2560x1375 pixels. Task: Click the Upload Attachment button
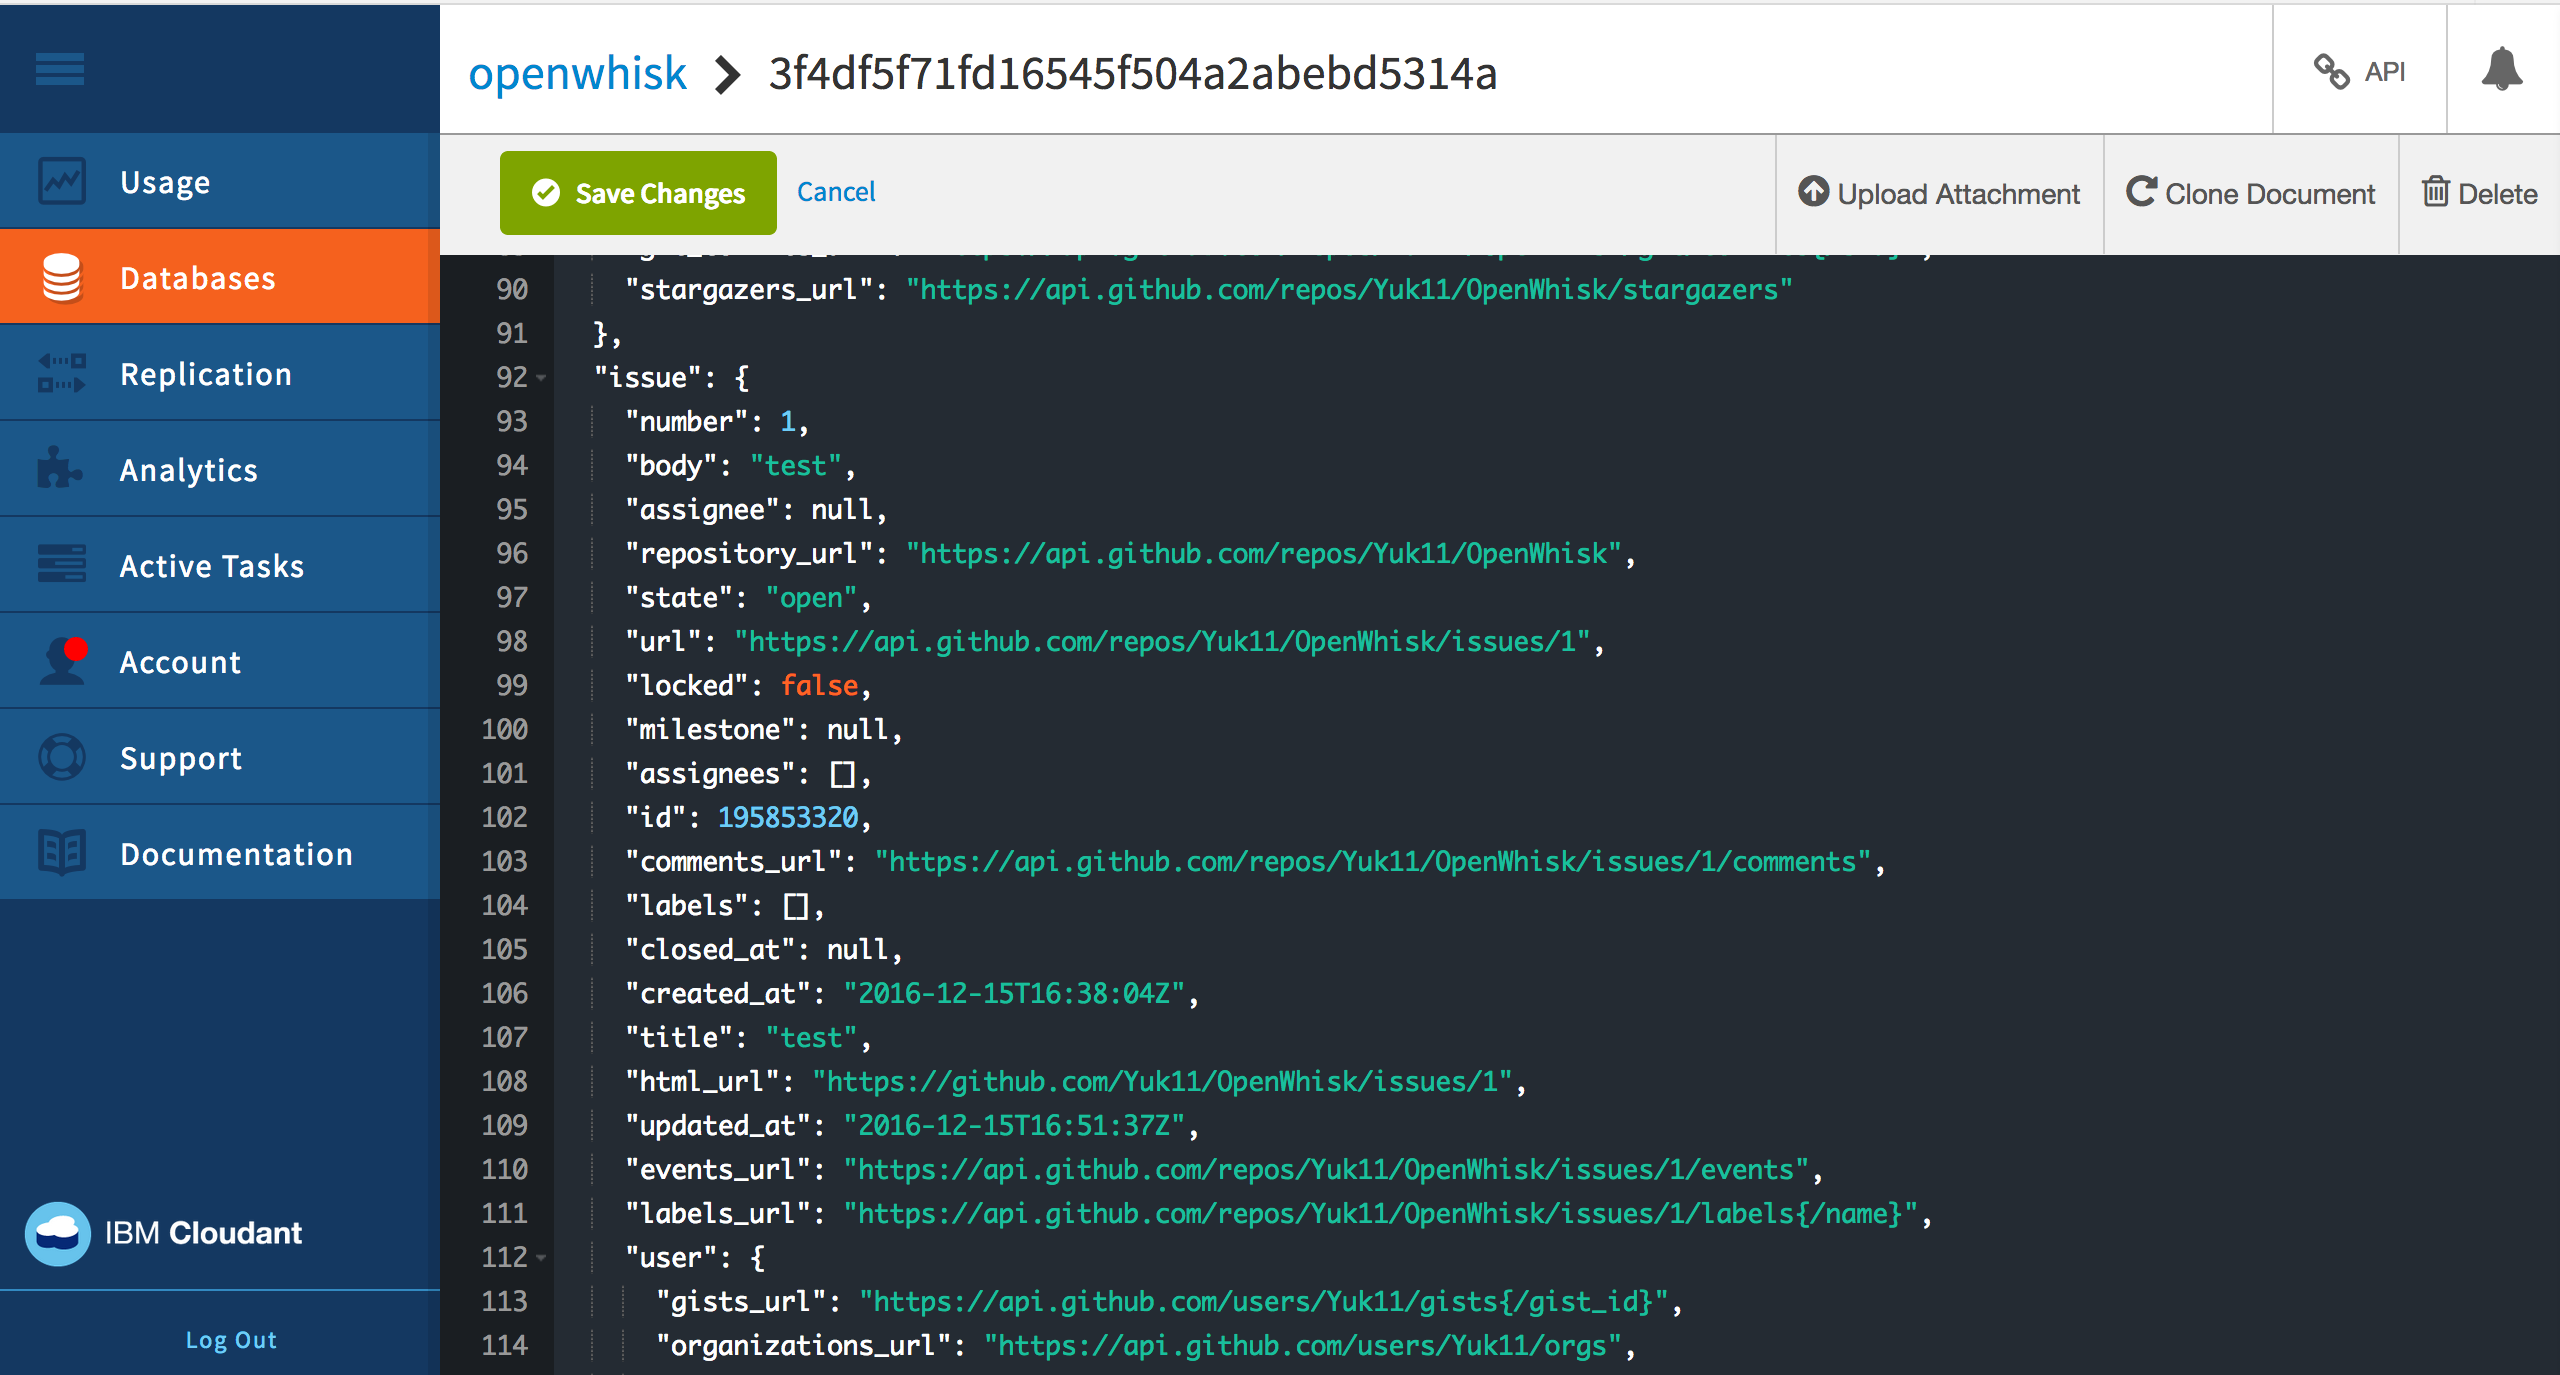click(1939, 193)
